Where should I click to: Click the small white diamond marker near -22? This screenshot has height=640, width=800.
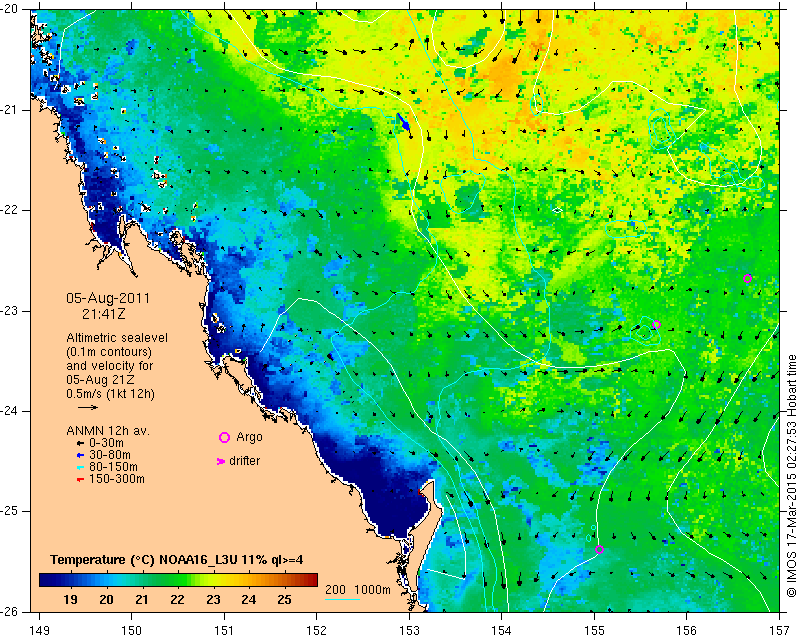tap(557, 210)
